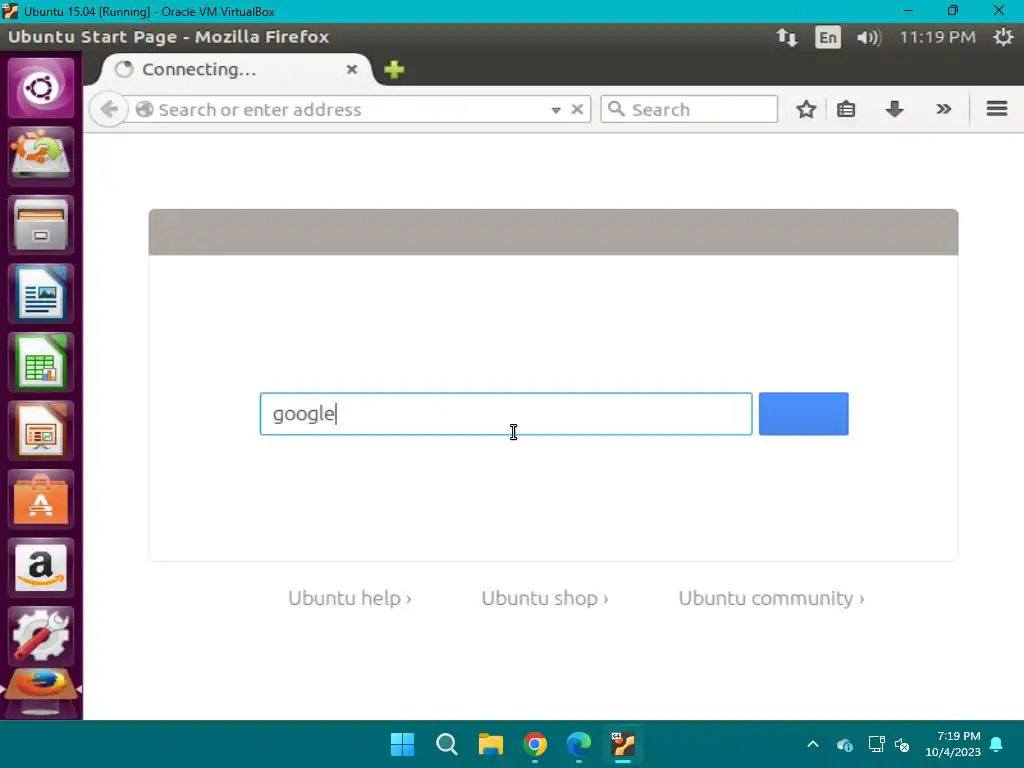Open Google Chrome from the taskbar
The width and height of the screenshot is (1024, 768).
point(535,744)
